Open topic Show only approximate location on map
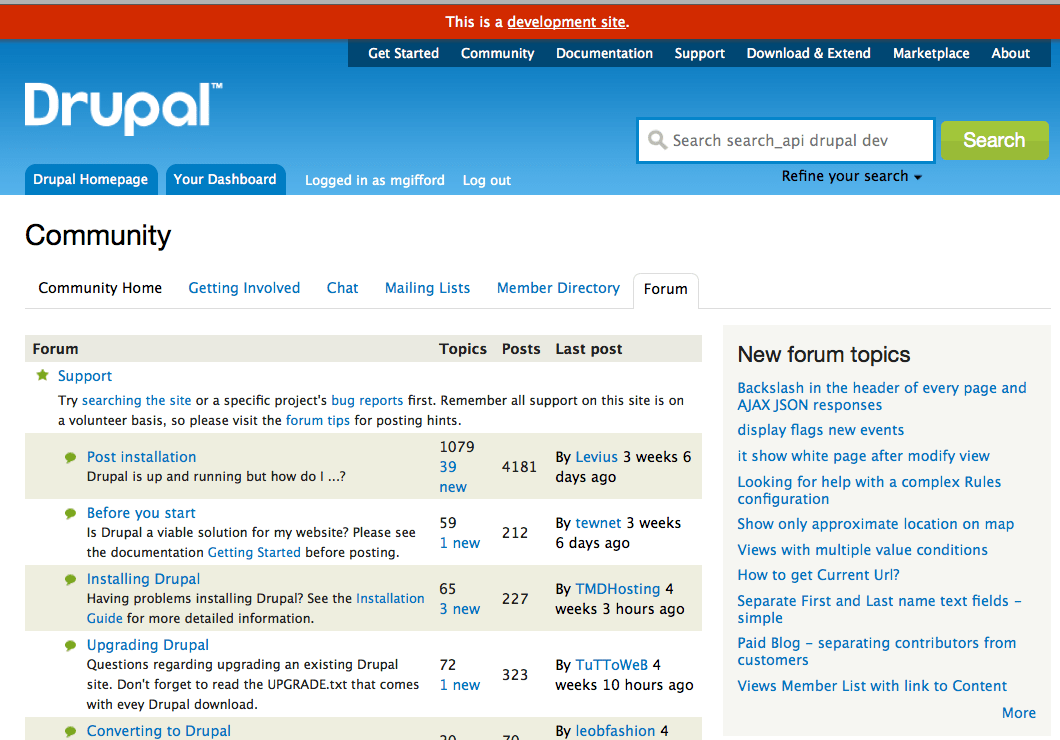 coord(875,524)
